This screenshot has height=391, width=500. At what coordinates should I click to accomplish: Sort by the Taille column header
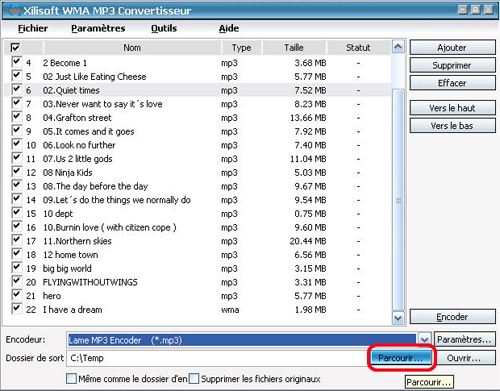click(294, 48)
